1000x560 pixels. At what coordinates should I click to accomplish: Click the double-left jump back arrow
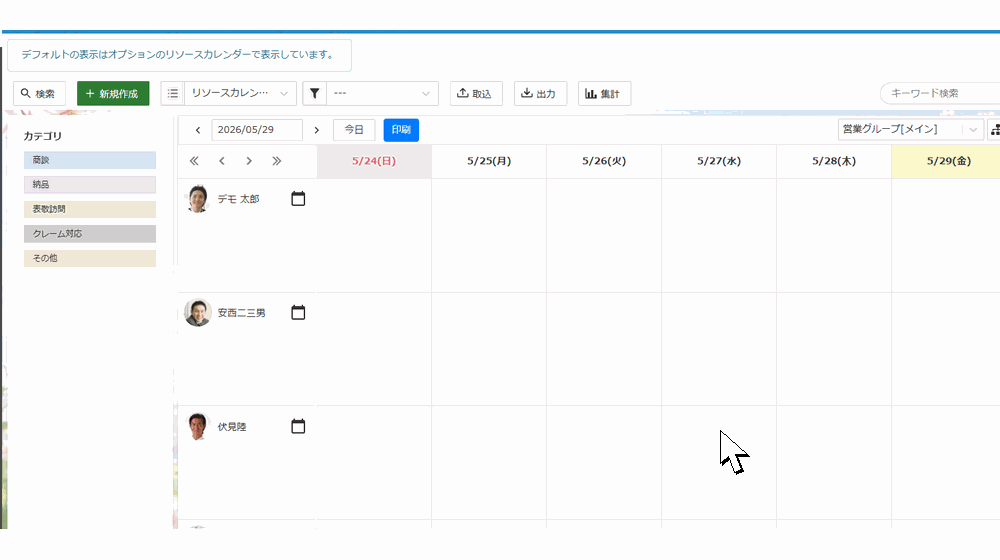(194, 161)
